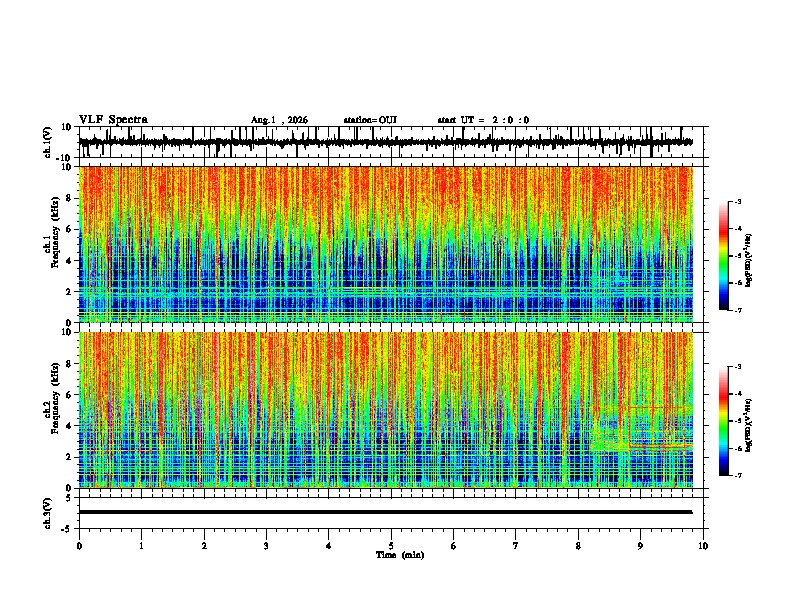Click the ch.1 spectrogram plot
Screen dimensions: 792x612
pyautogui.click(x=385, y=244)
